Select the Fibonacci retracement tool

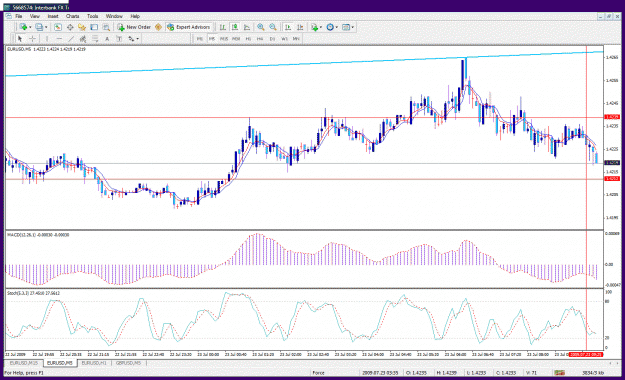95,39
